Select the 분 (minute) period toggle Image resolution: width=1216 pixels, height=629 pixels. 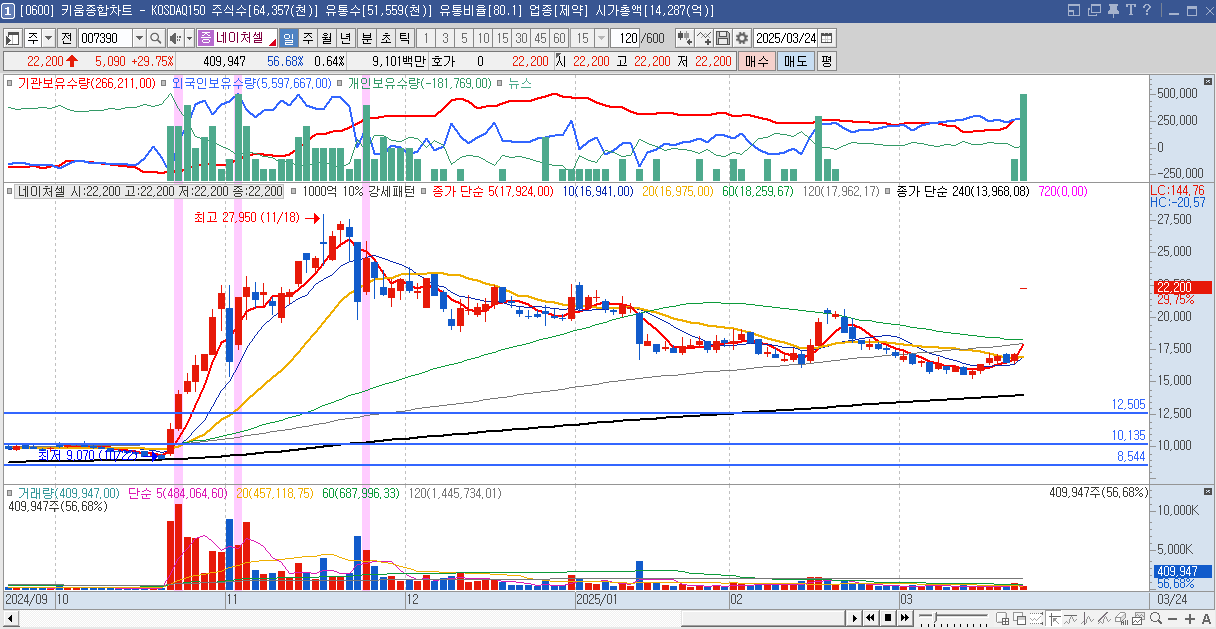[x=366, y=38]
